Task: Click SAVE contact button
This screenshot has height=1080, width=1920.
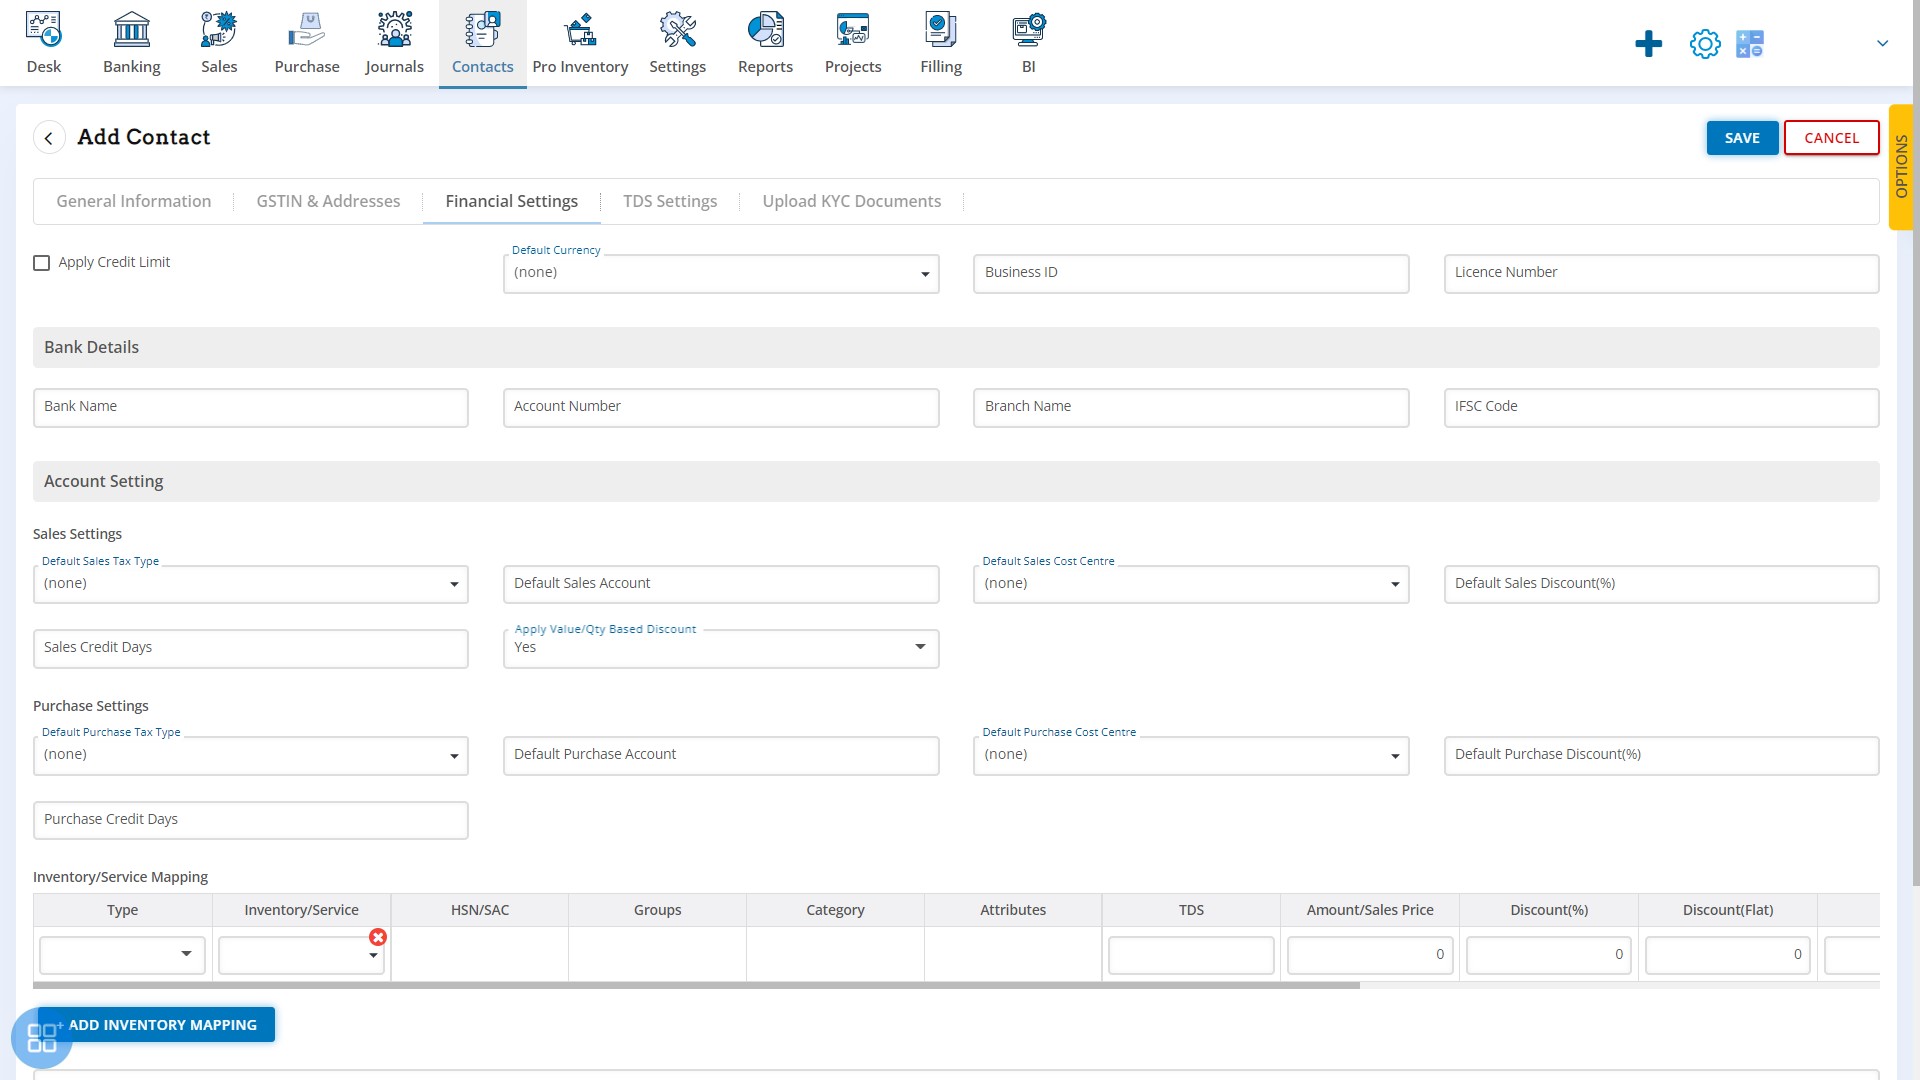Action: [1742, 137]
